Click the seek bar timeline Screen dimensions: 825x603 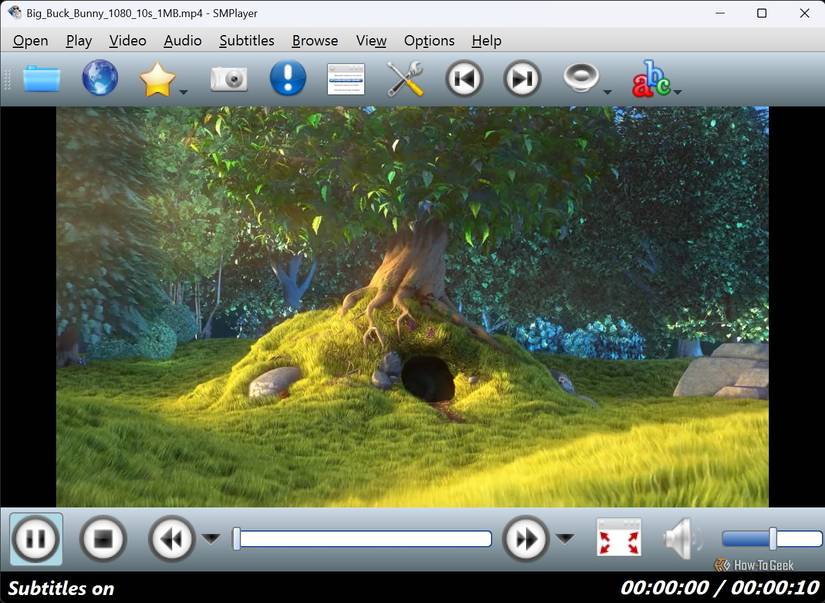tap(363, 539)
